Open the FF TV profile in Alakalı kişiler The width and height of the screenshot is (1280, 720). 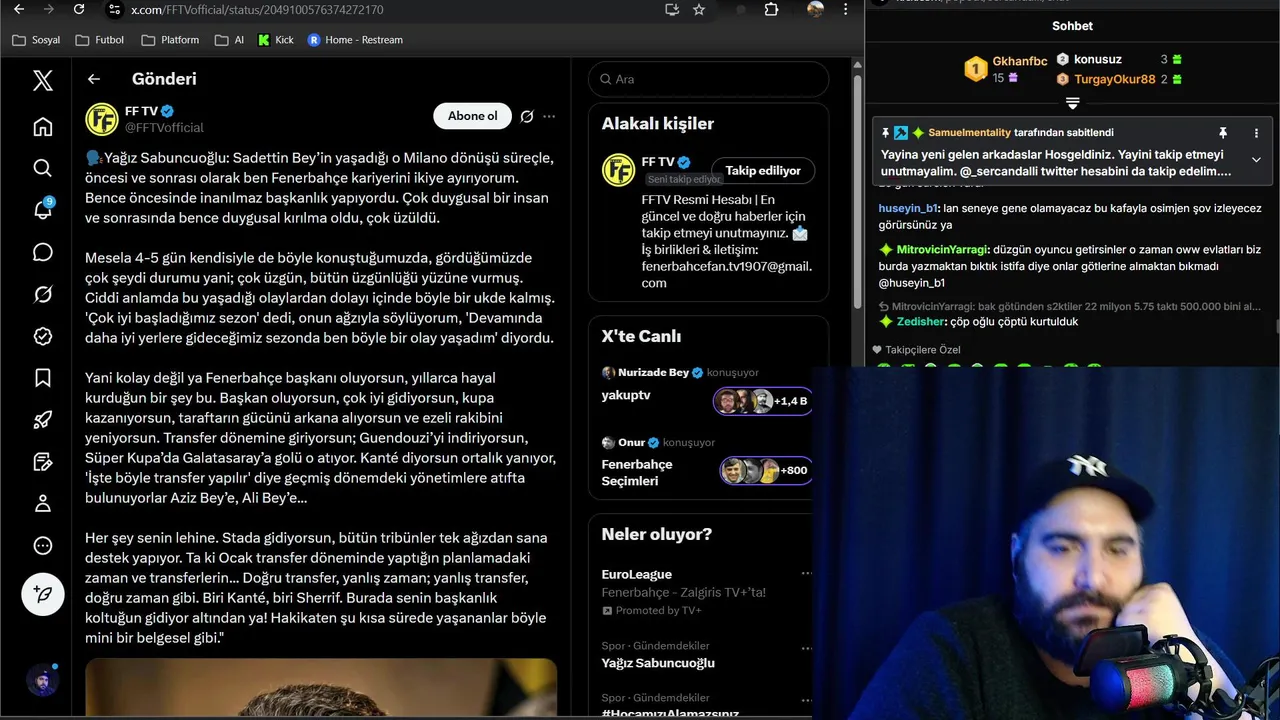(658, 162)
